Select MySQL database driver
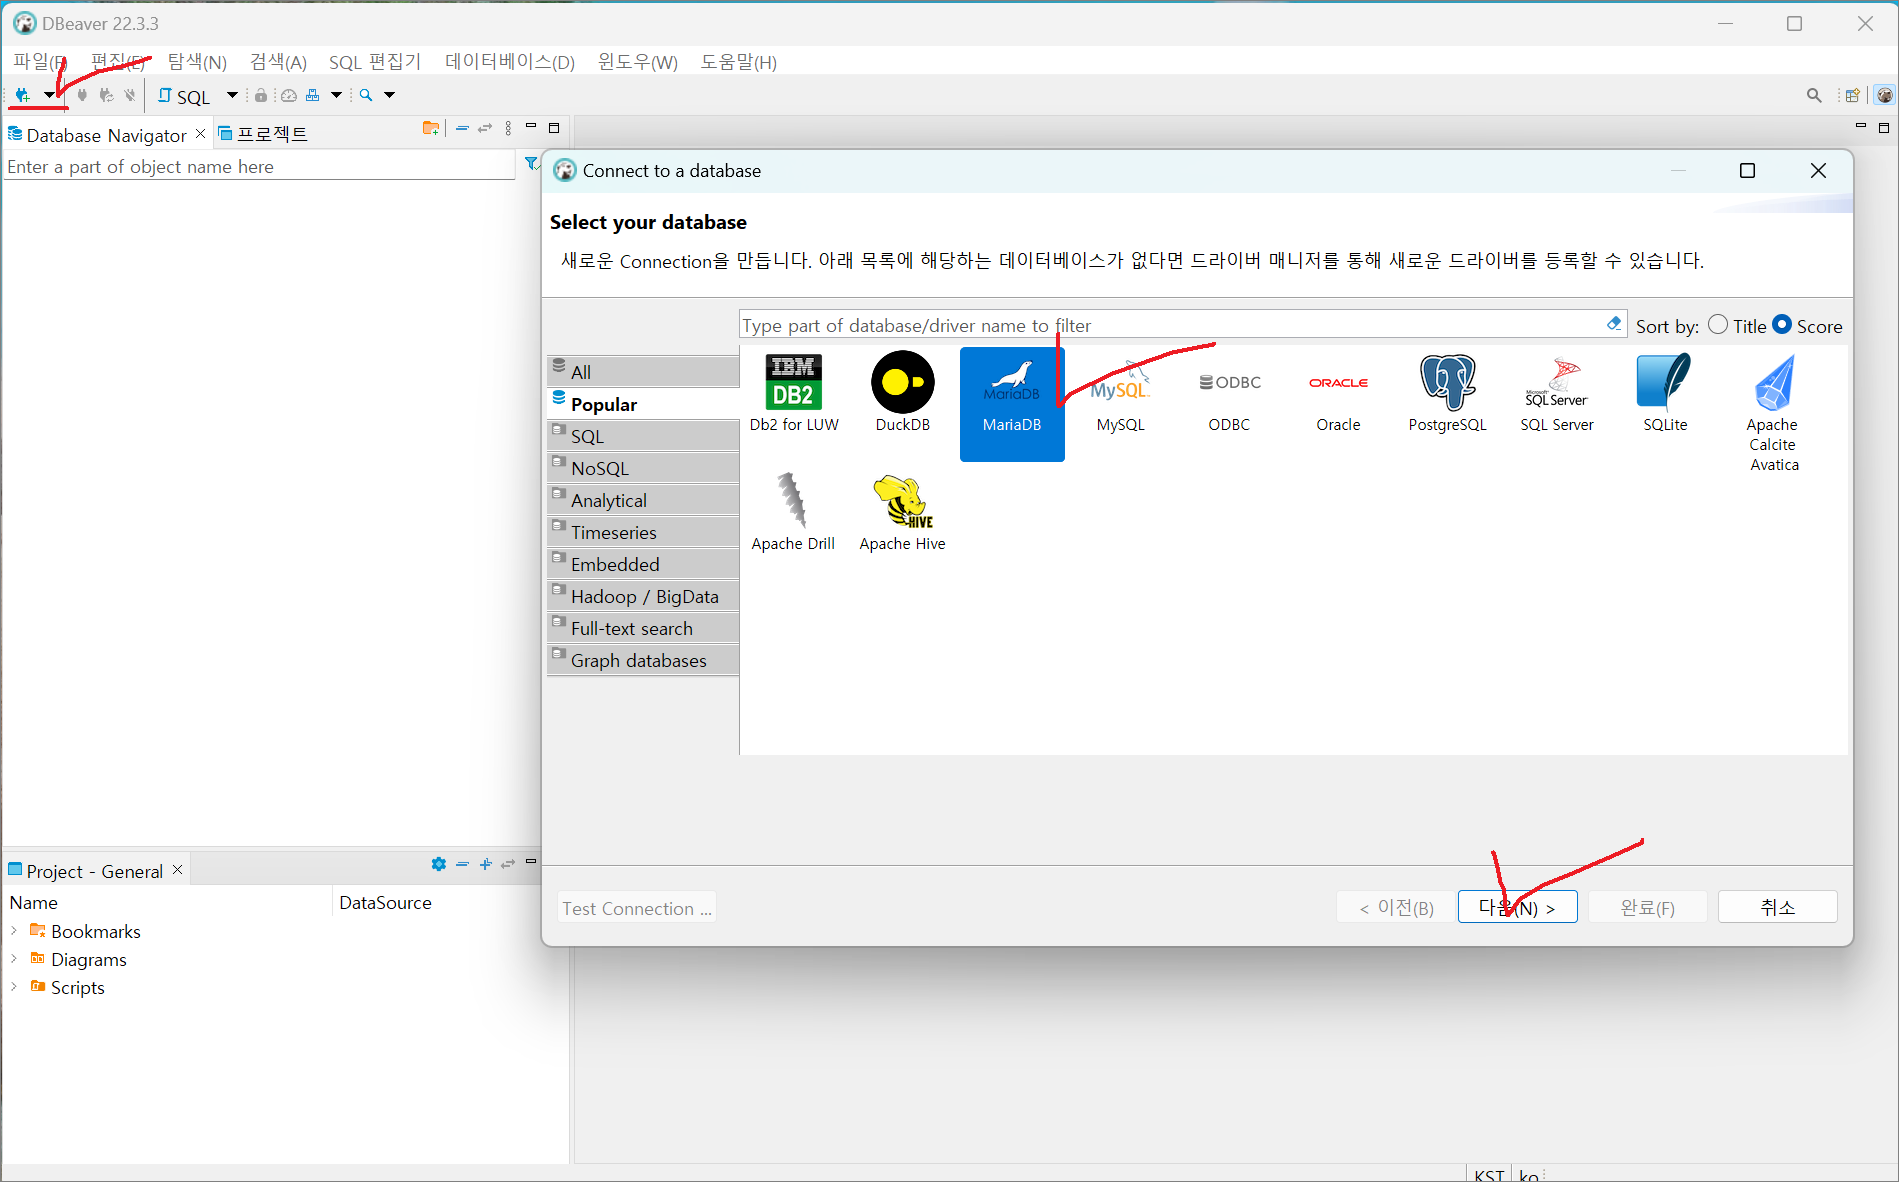 (x=1120, y=394)
